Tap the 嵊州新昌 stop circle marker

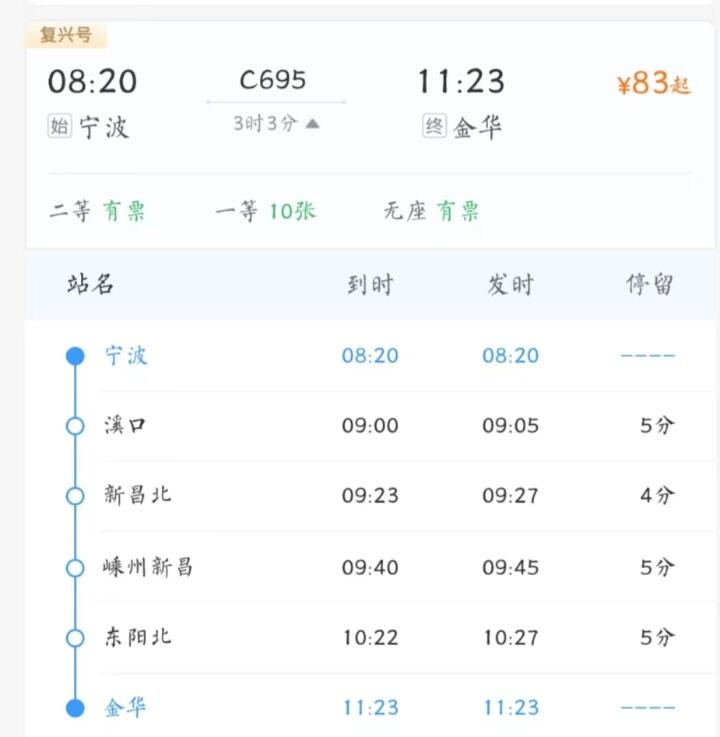click(x=75, y=568)
